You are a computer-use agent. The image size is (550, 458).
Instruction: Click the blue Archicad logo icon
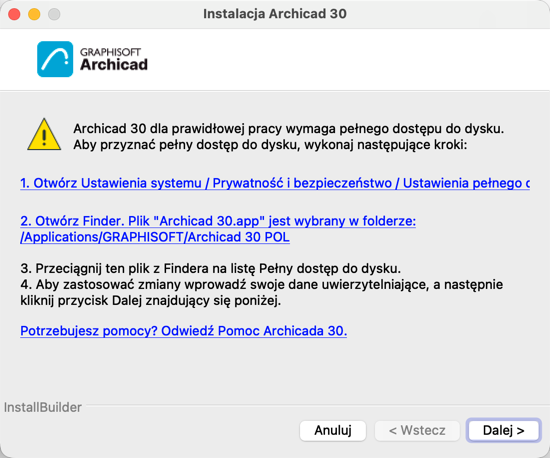click(55, 59)
